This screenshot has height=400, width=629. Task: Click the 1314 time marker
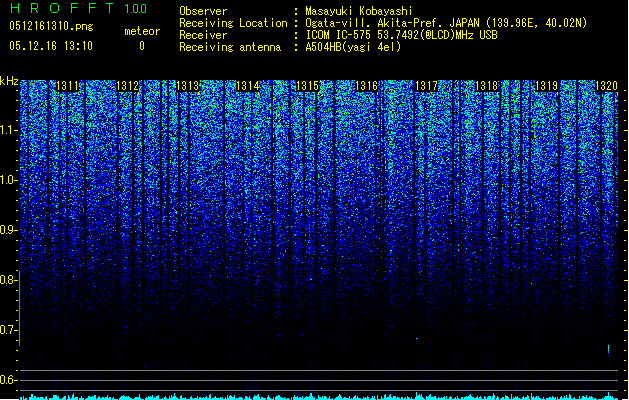(248, 86)
